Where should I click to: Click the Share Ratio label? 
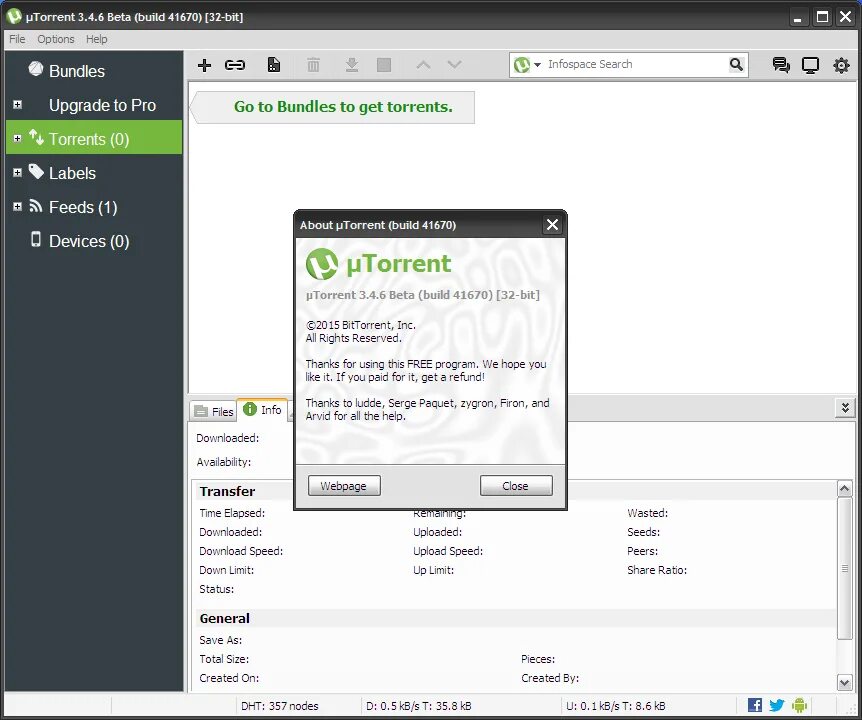coord(657,570)
